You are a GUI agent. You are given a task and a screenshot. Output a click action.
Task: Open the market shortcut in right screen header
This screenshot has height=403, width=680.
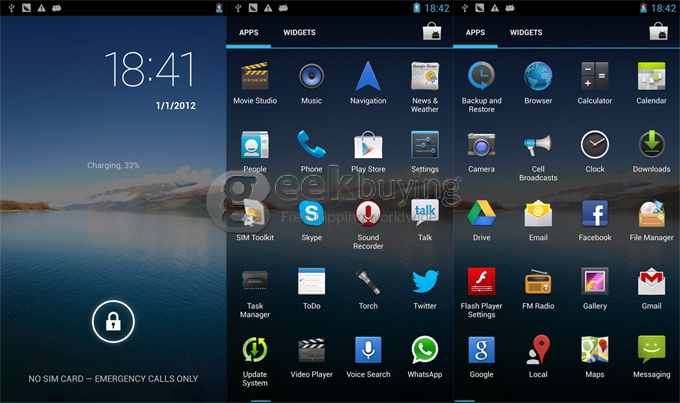coord(658,32)
